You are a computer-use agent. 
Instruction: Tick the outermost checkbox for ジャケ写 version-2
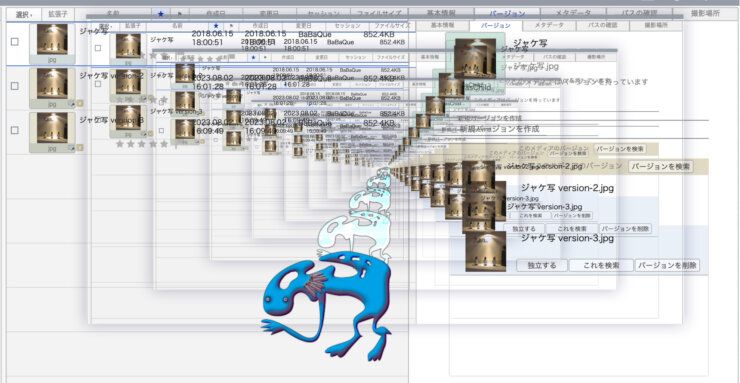pyautogui.click(x=15, y=86)
